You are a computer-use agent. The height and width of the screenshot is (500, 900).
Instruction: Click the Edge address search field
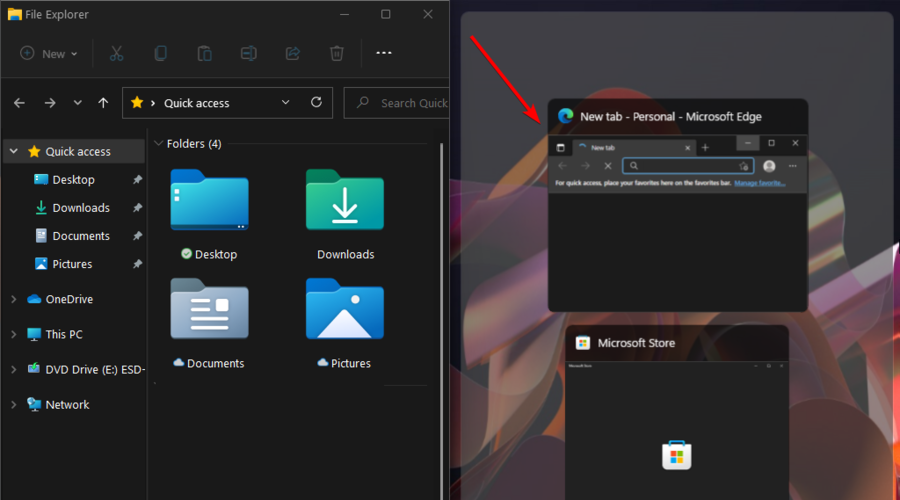(688, 166)
